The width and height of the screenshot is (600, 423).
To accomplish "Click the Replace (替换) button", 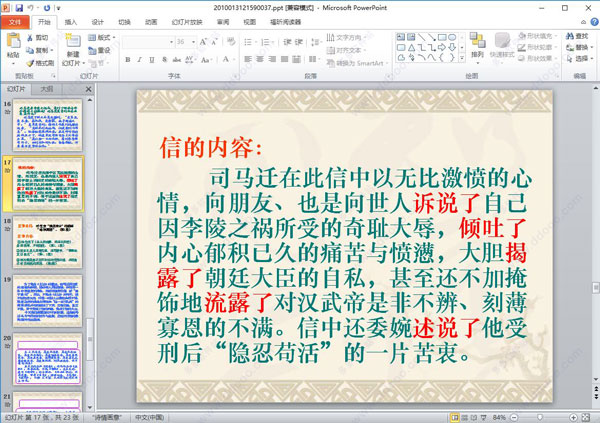I will (x=579, y=47).
